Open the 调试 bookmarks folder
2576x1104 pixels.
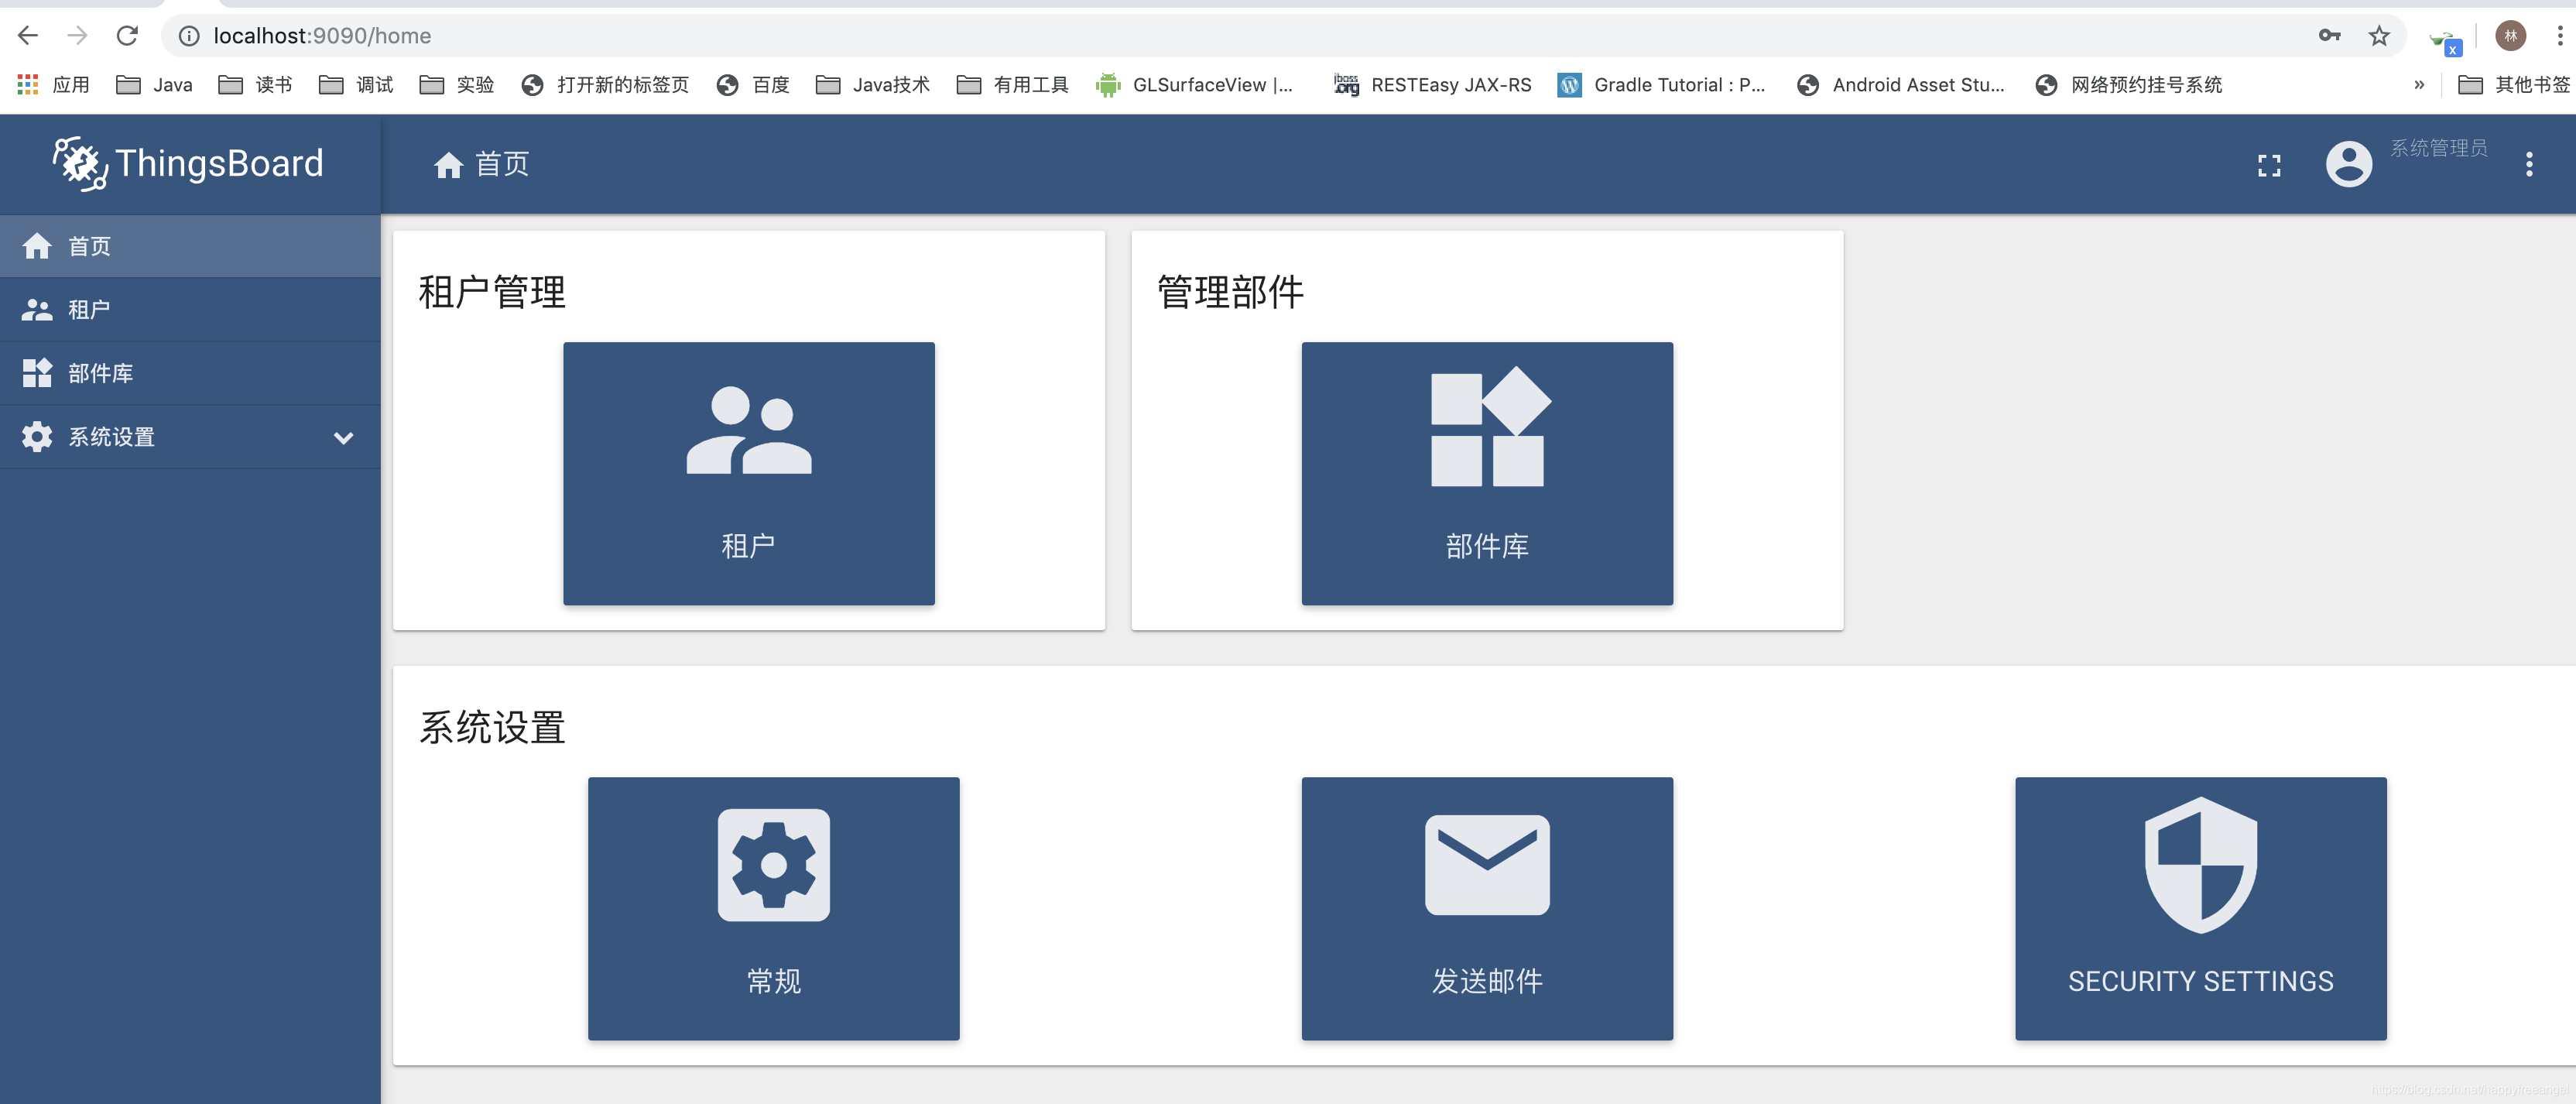click(356, 85)
